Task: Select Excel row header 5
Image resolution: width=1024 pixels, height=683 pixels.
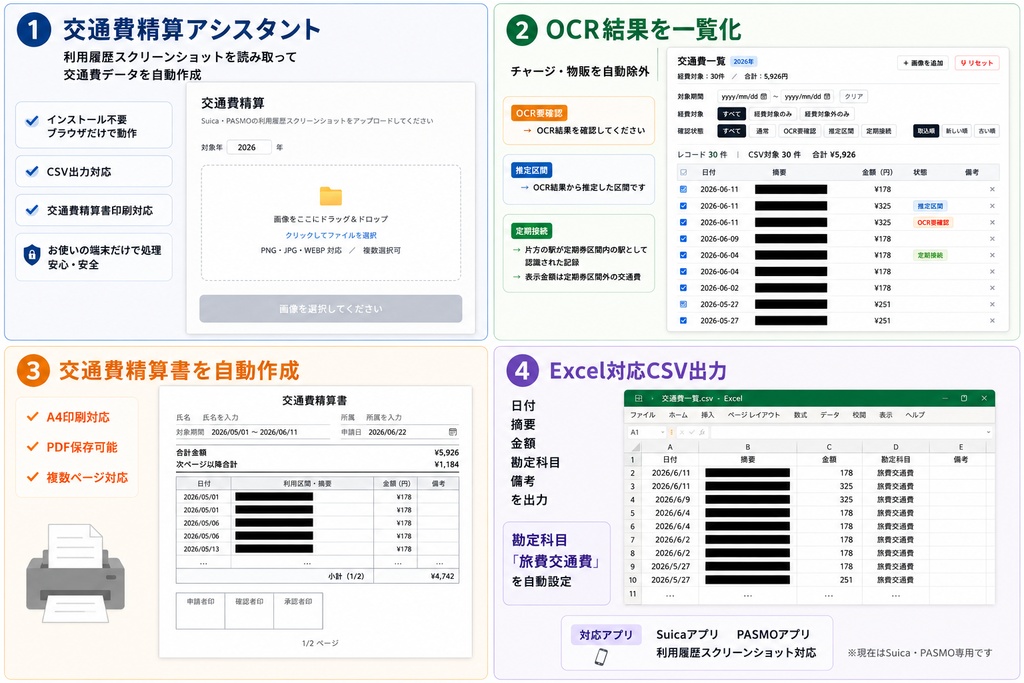Action: [x=633, y=513]
